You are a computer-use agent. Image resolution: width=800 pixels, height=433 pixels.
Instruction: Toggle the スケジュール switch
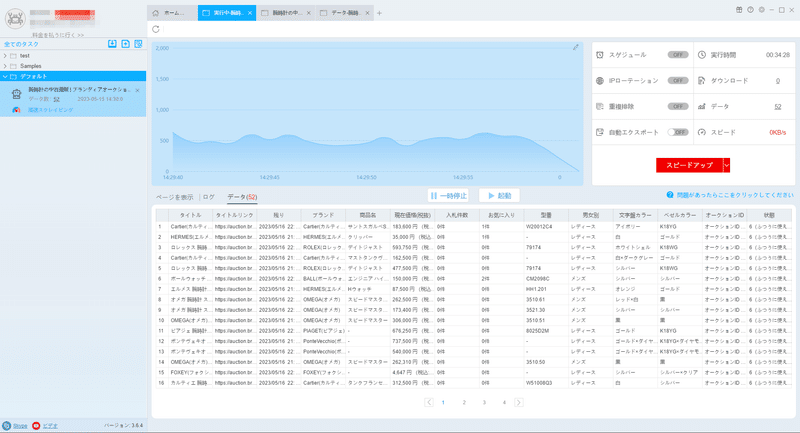(678, 55)
